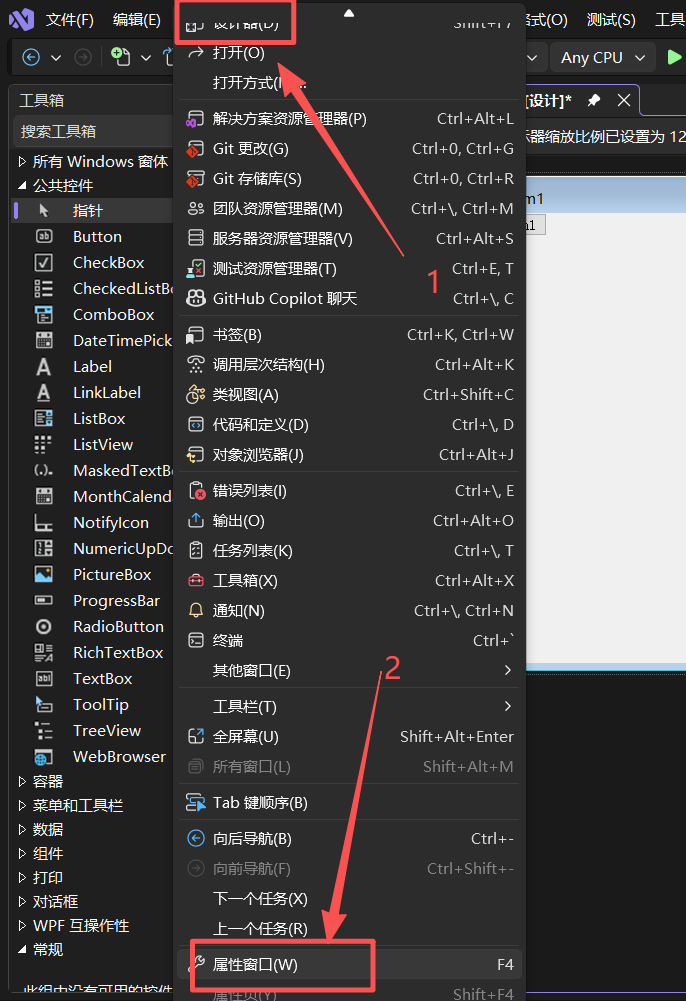Choose Git 更改(G) menu entry
Viewport: 686px width, 1001px height.
click(350, 149)
